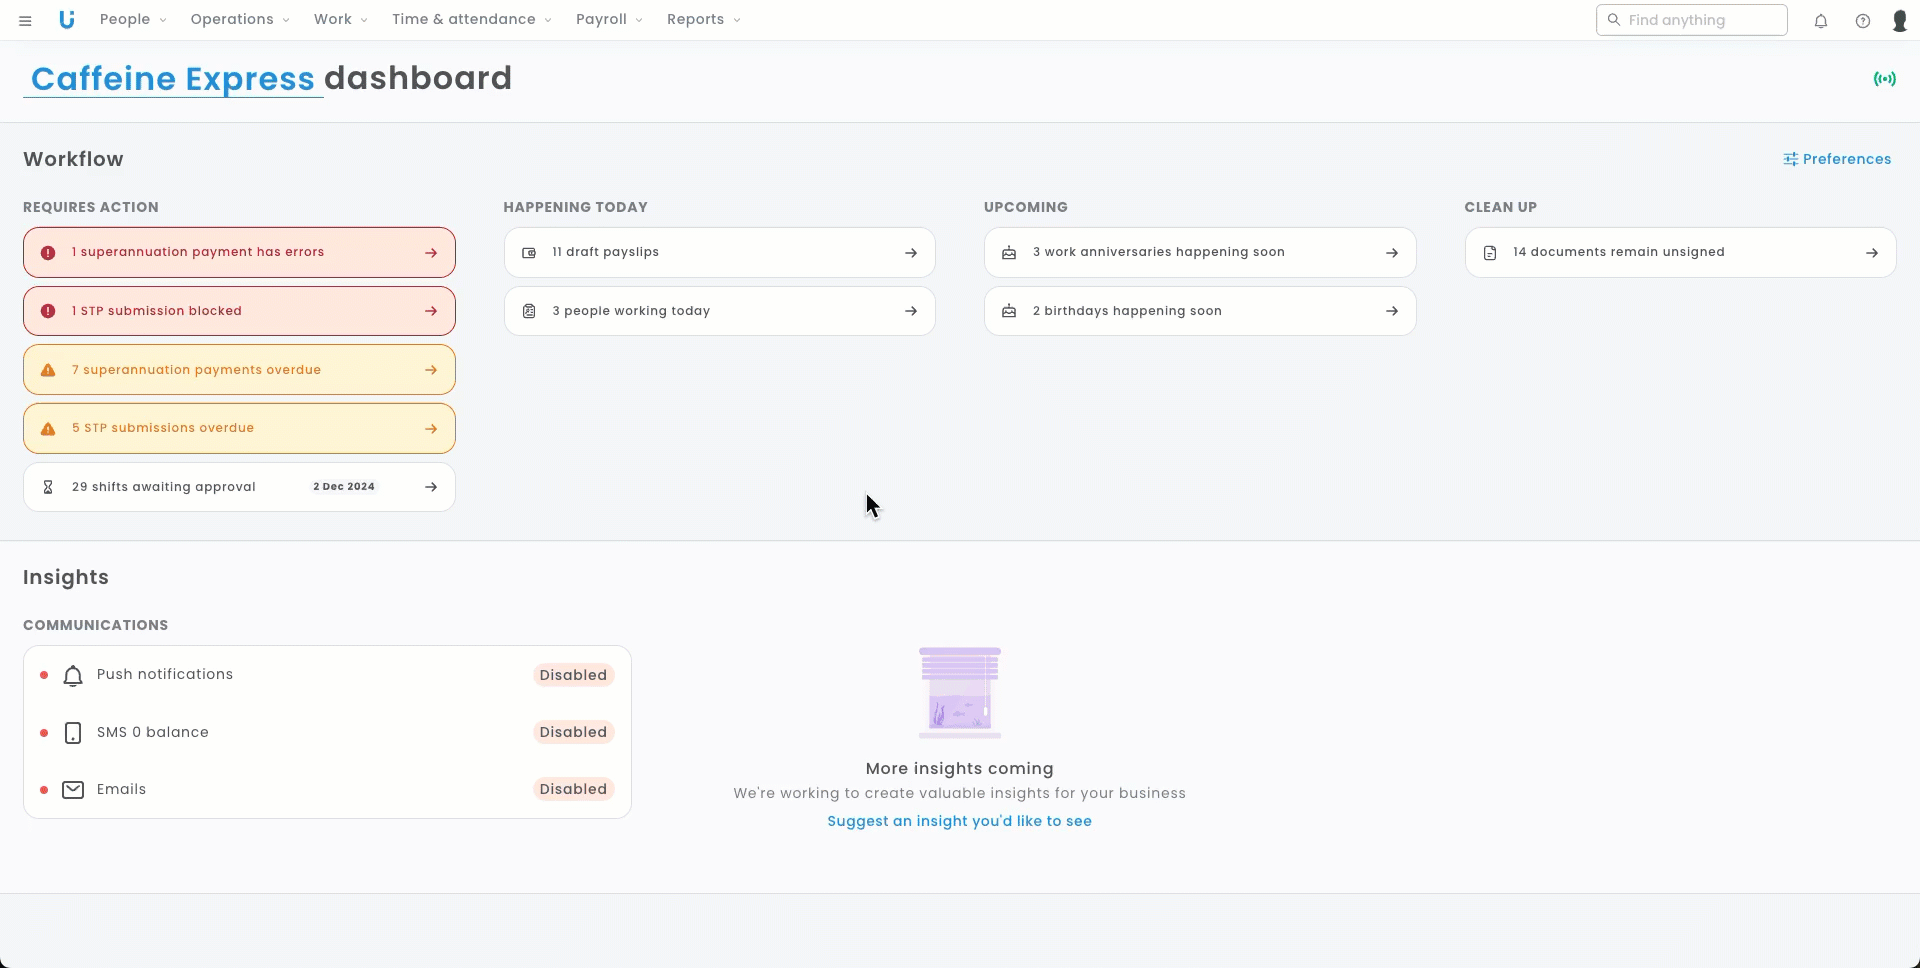The height and width of the screenshot is (968, 1920).
Task: Expand the Payroll dropdown menu
Action: tap(609, 20)
